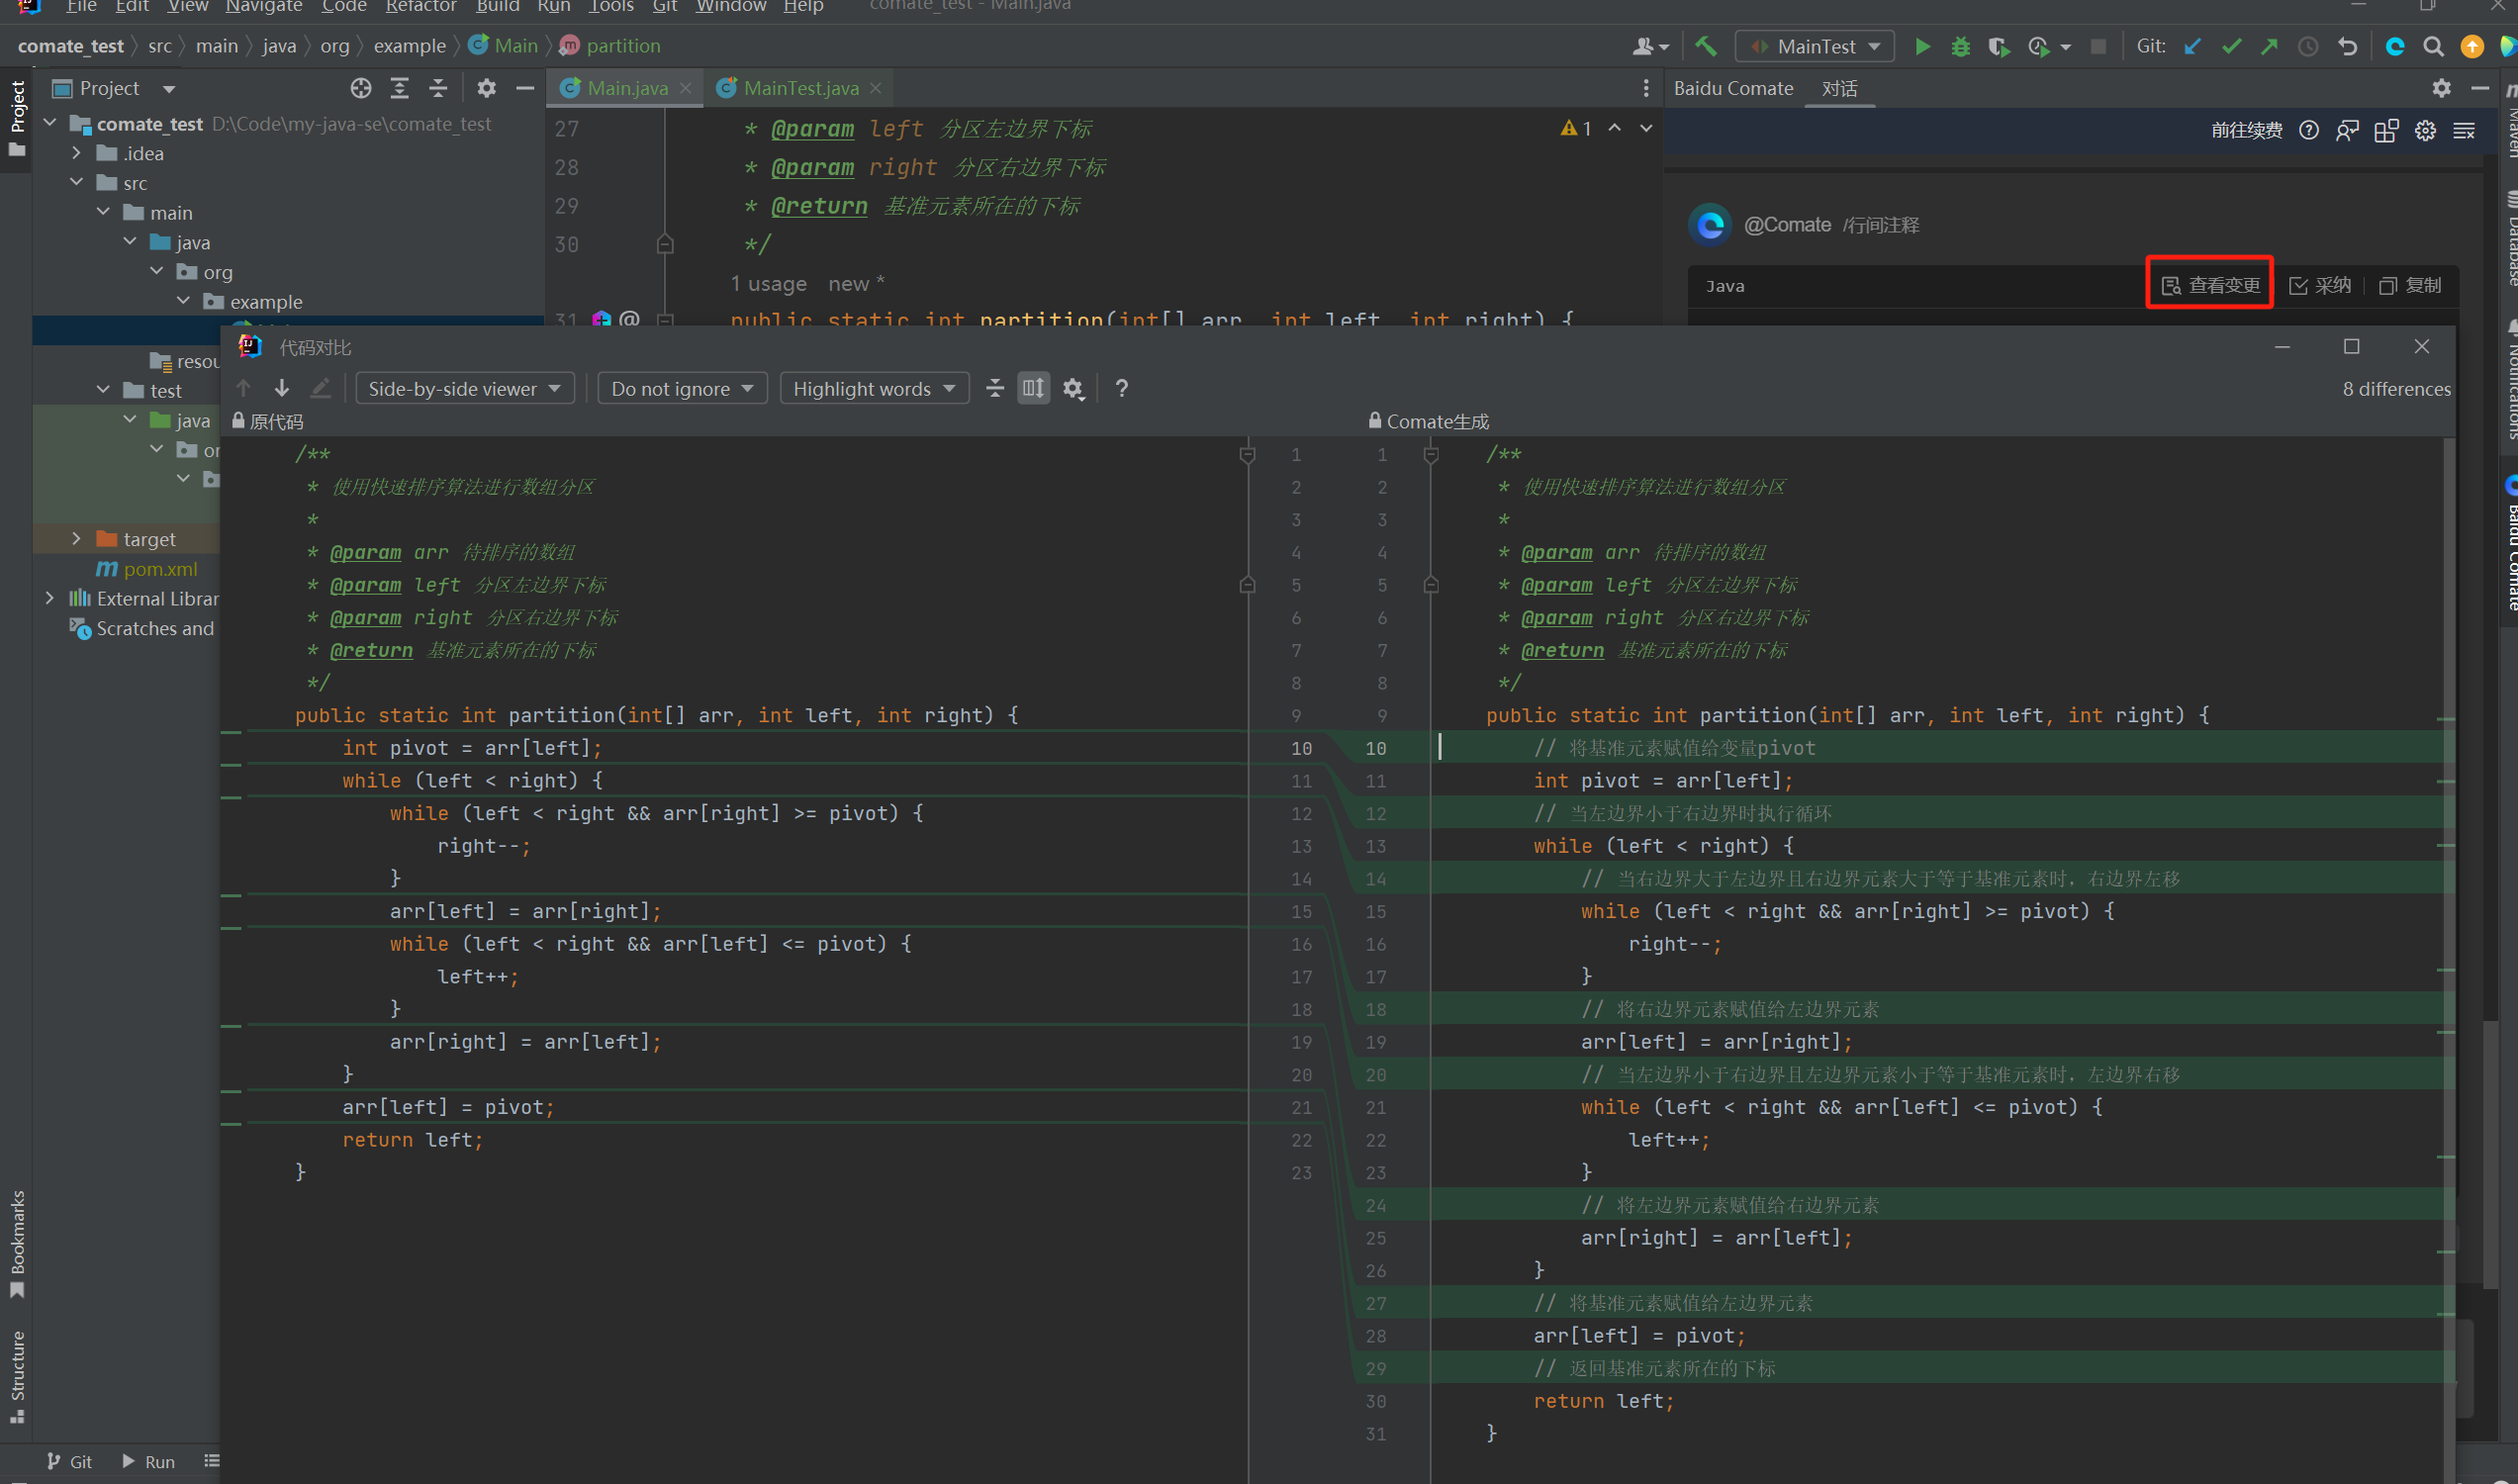
Task: Select the Side-by-side viewer dropdown
Action: click(463, 387)
